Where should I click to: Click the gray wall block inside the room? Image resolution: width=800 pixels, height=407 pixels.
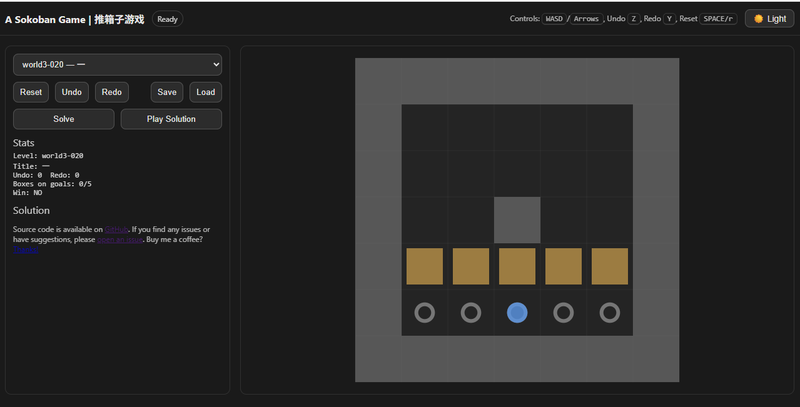tap(517, 220)
